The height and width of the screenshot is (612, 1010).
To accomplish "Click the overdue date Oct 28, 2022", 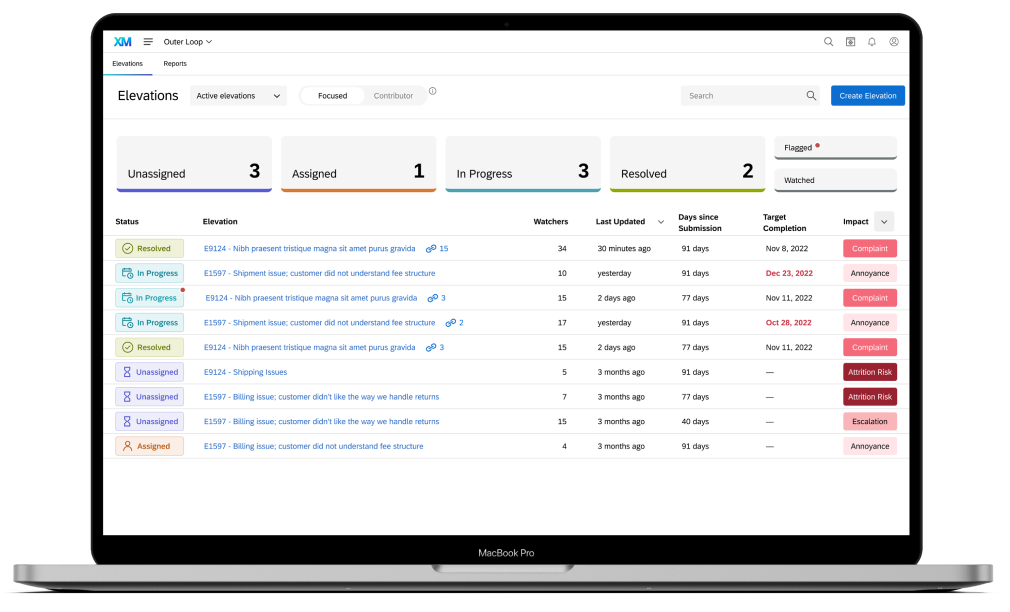I will click(788, 323).
